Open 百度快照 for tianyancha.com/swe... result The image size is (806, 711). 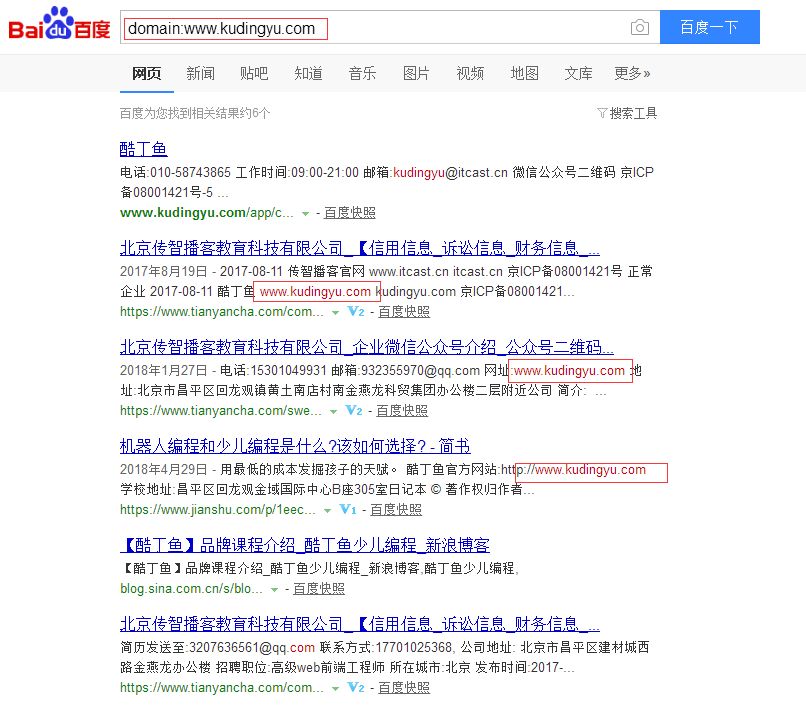(x=402, y=411)
